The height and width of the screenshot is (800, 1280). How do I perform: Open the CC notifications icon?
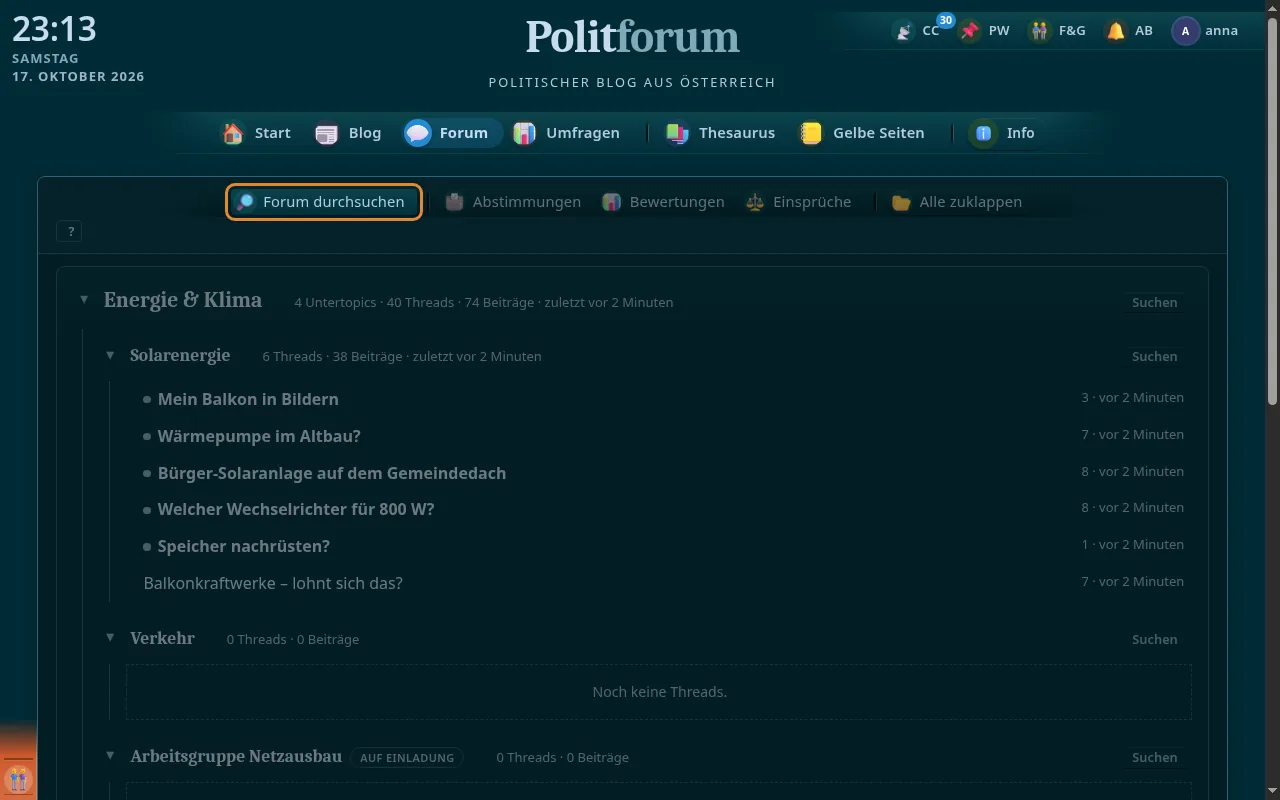point(904,31)
